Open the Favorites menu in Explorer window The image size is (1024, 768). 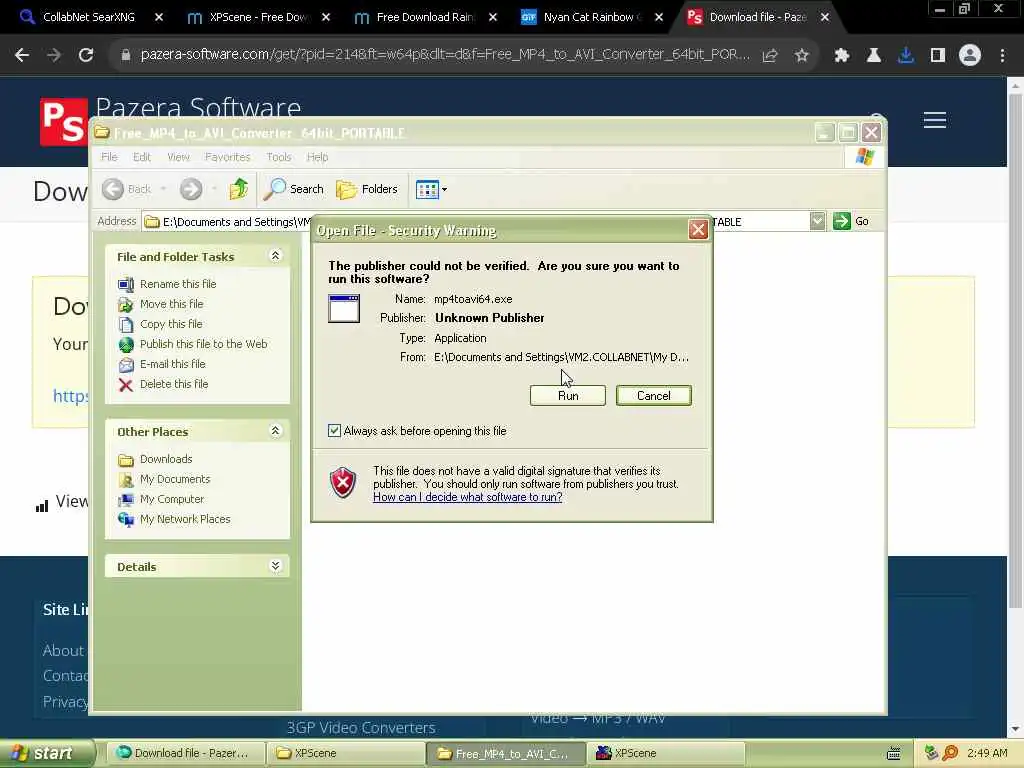(x=227, y=157)
